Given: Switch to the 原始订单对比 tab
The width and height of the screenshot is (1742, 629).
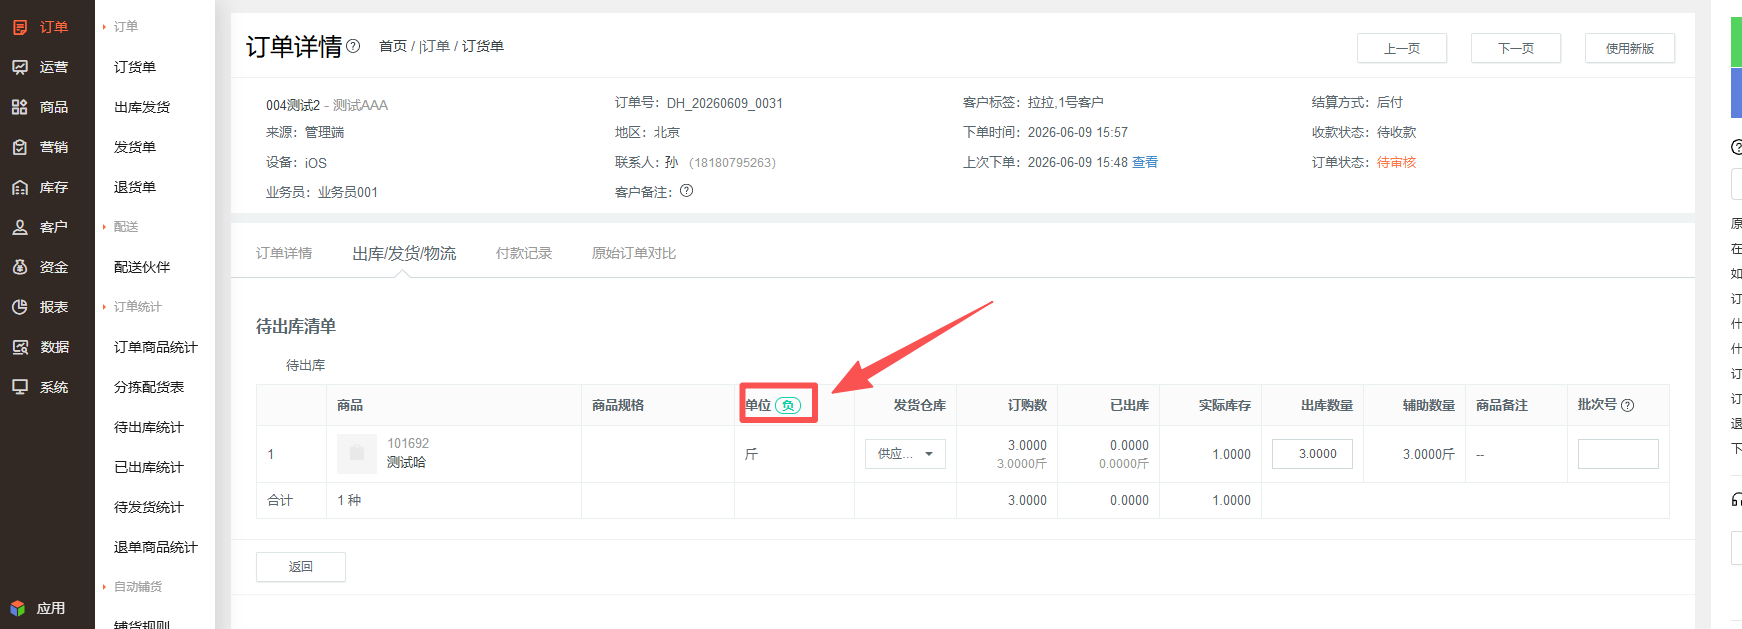Looking at the screenshot, I should tap(634, 253).
